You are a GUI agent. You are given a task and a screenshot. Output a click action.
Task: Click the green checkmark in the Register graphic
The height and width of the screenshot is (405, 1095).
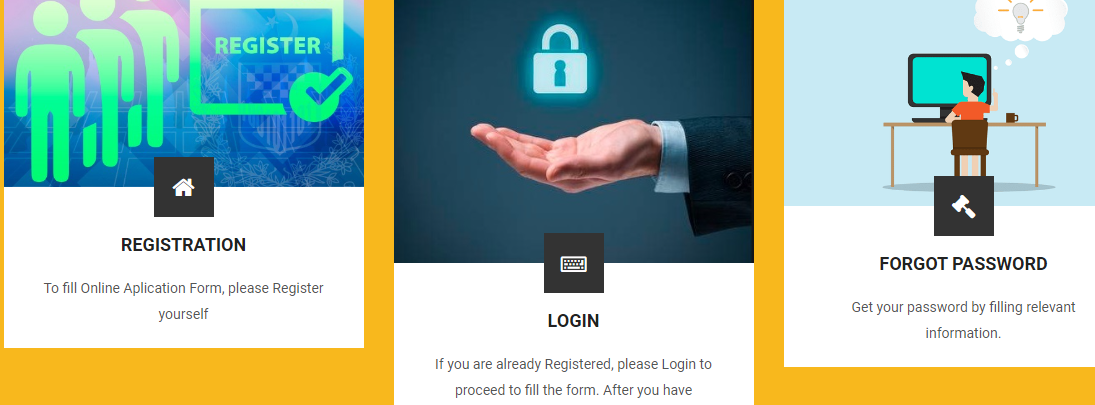(321, 94)
